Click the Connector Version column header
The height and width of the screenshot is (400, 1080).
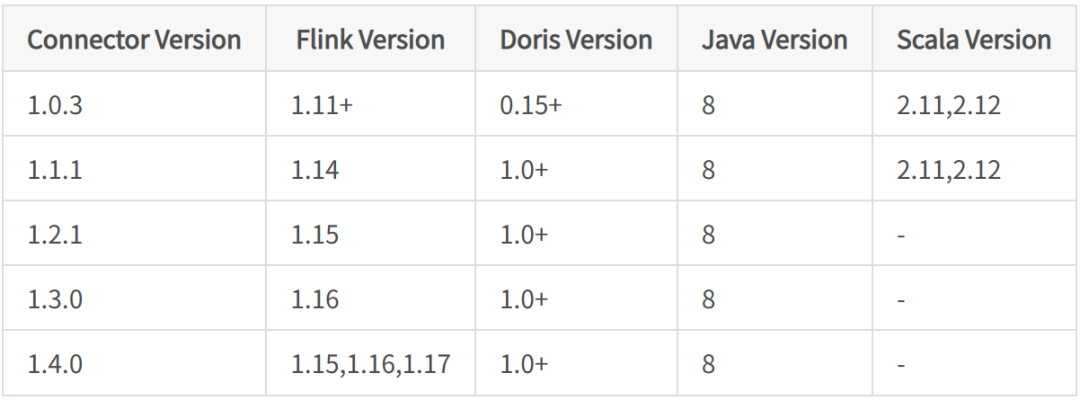[x=134, y=41]
